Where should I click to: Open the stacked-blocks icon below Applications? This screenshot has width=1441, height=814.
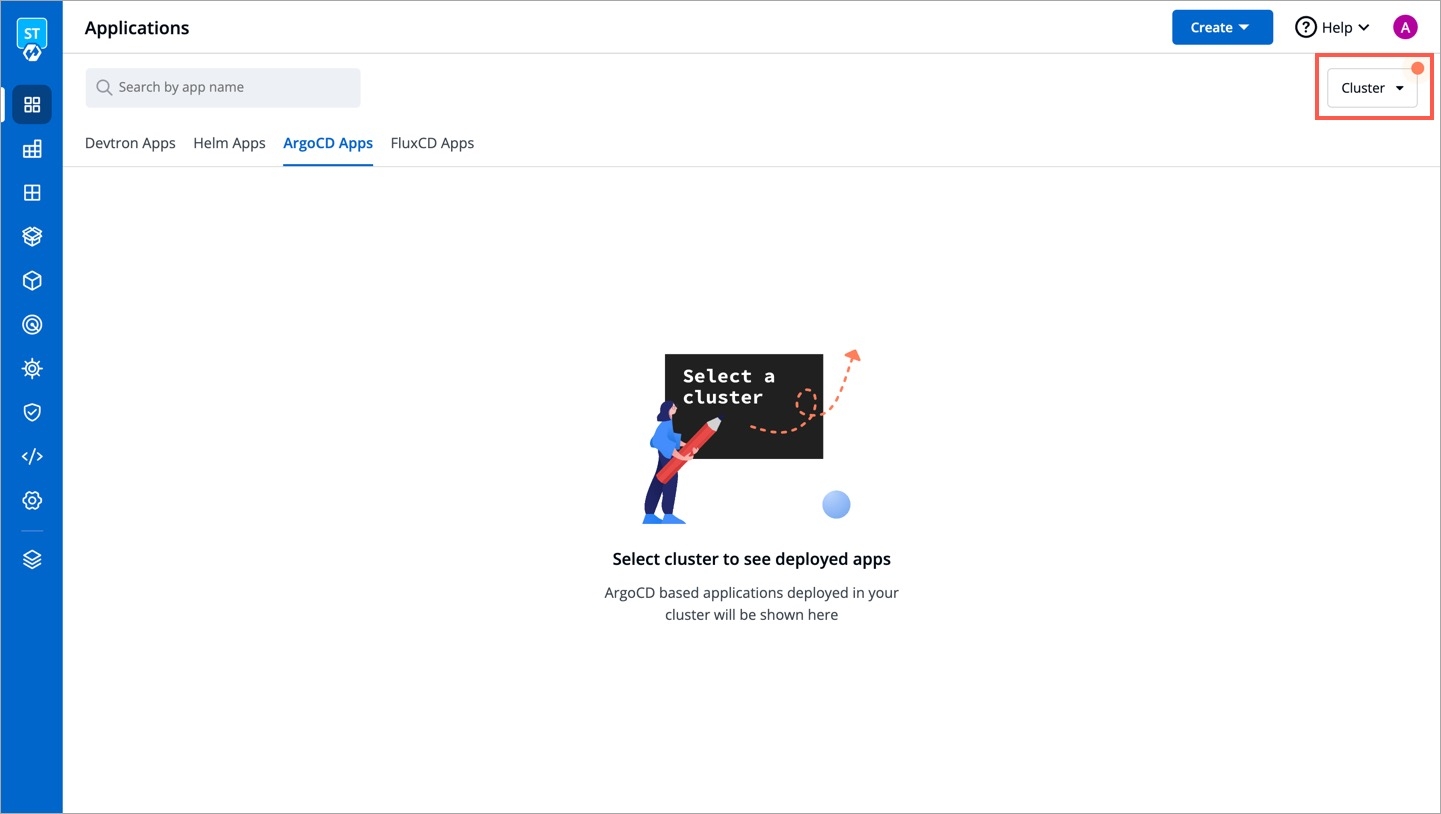pyautogui.click(x=32, y=149)
